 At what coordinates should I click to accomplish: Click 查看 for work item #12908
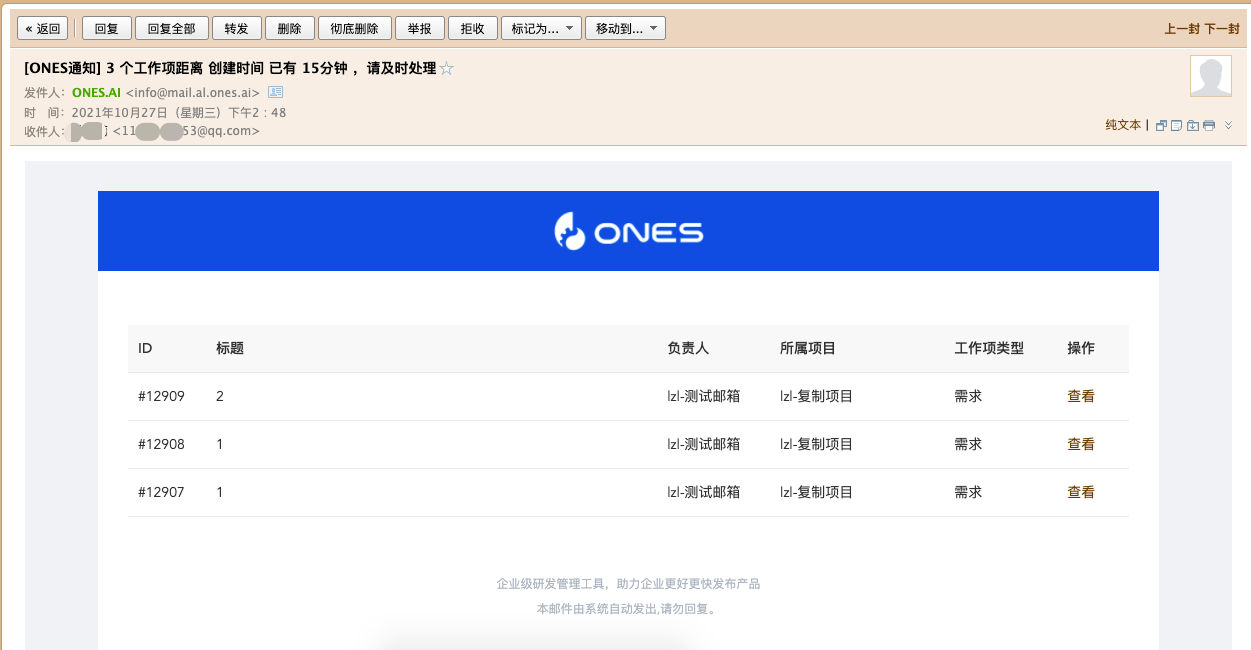pyautogui.click(x=1081, y=444)
